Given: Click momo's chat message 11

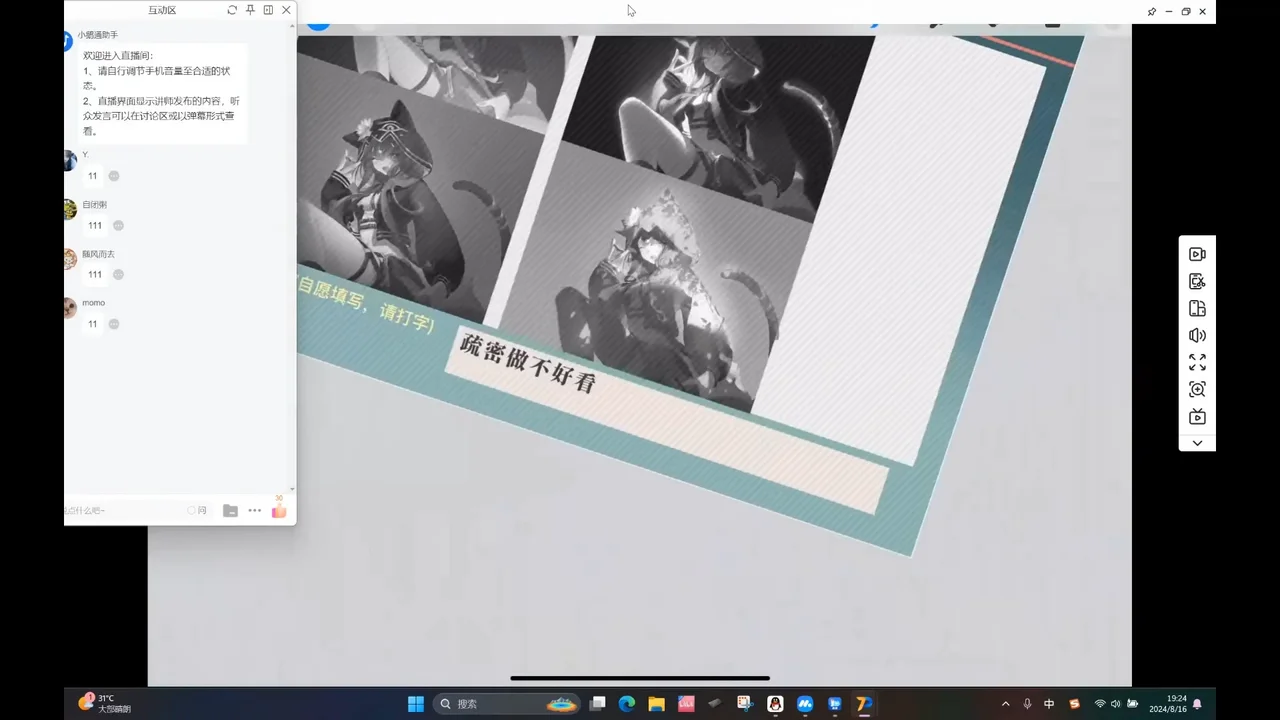Looking at the screenshot, I should pos(93,324).
